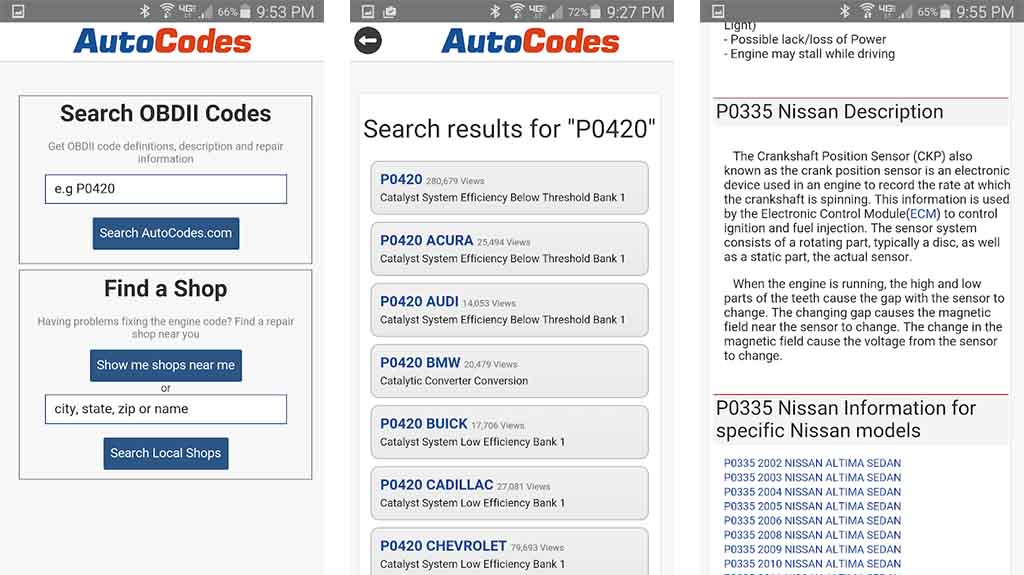
Task: Tap the 66% battery icon in the status bar
Action: click(246, 11)
